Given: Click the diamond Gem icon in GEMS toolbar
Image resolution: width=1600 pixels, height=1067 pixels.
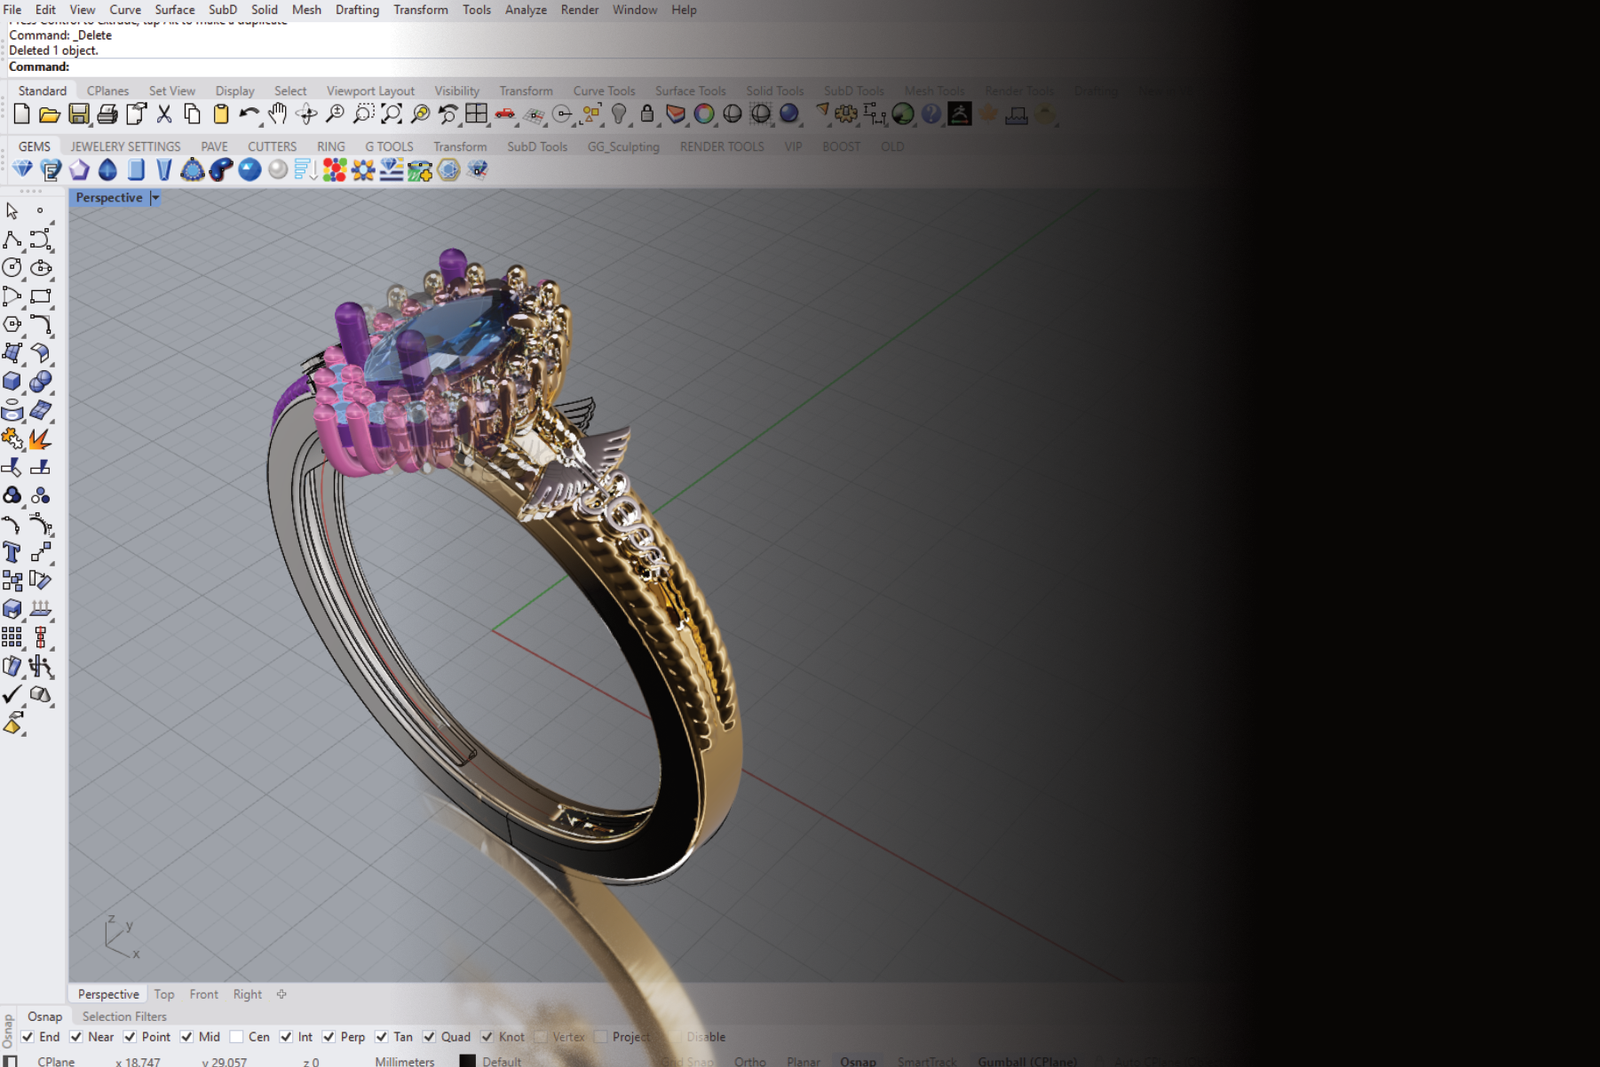Looking at the screenshot, I should 22,170.
